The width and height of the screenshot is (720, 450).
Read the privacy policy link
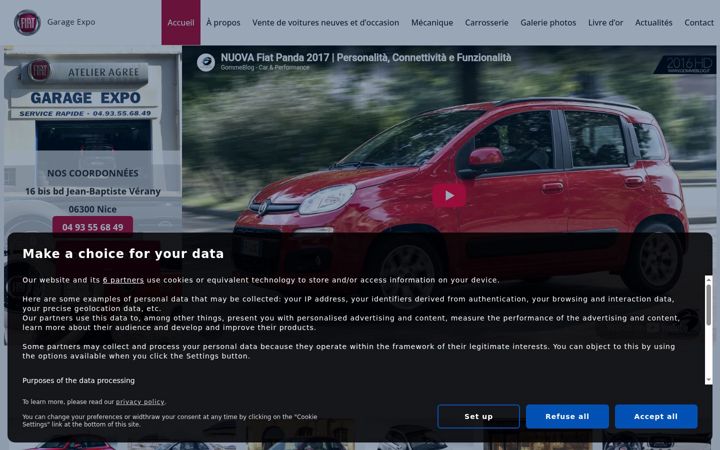[x=140, y=402]
